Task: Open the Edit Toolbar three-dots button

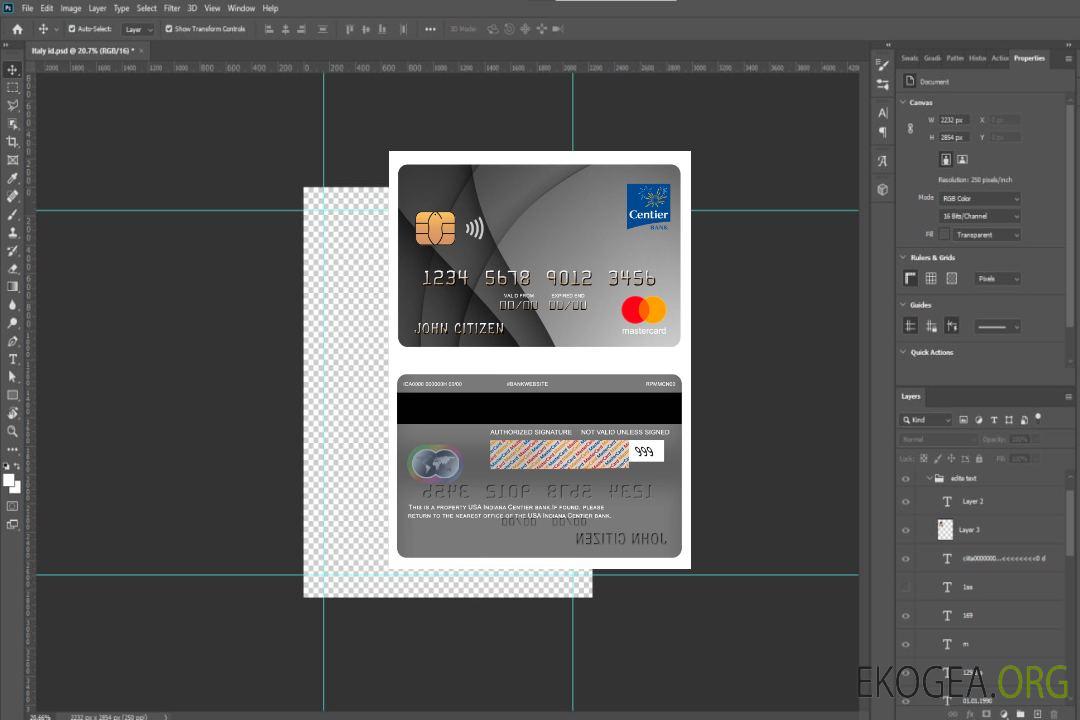Action: 12,449
